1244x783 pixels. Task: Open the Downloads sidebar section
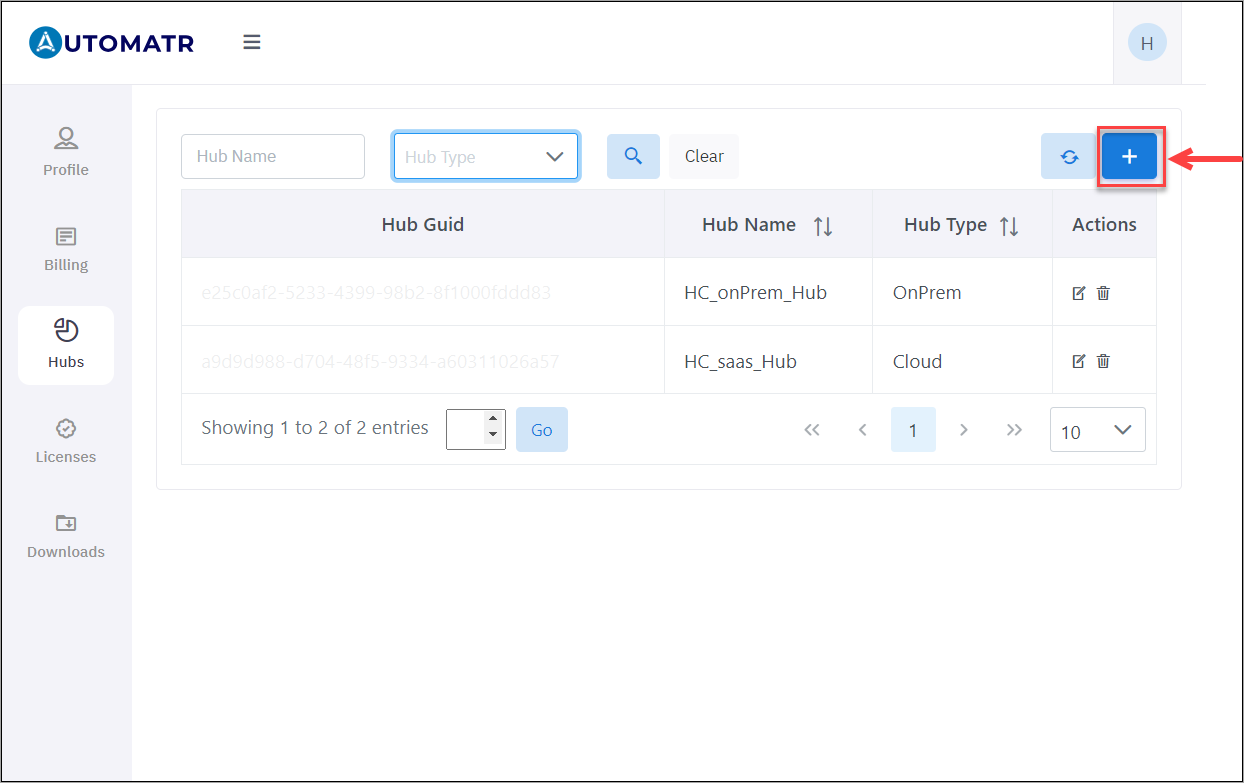click(66, 537)
